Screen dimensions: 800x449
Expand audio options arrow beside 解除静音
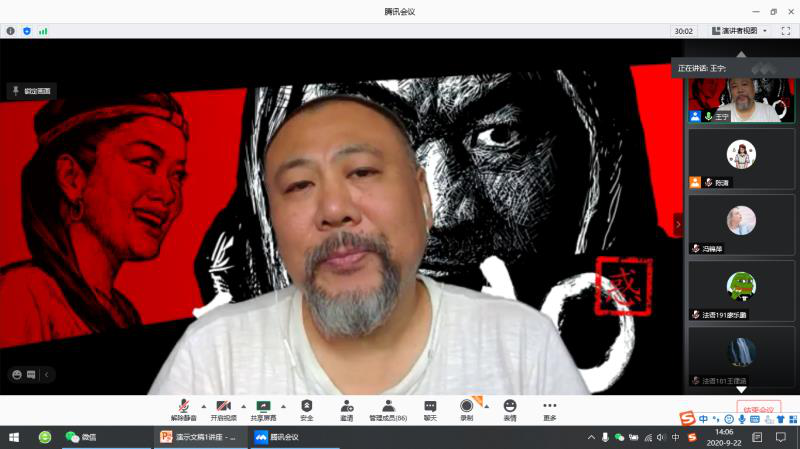pyautogui.click(x=202, y=406)
